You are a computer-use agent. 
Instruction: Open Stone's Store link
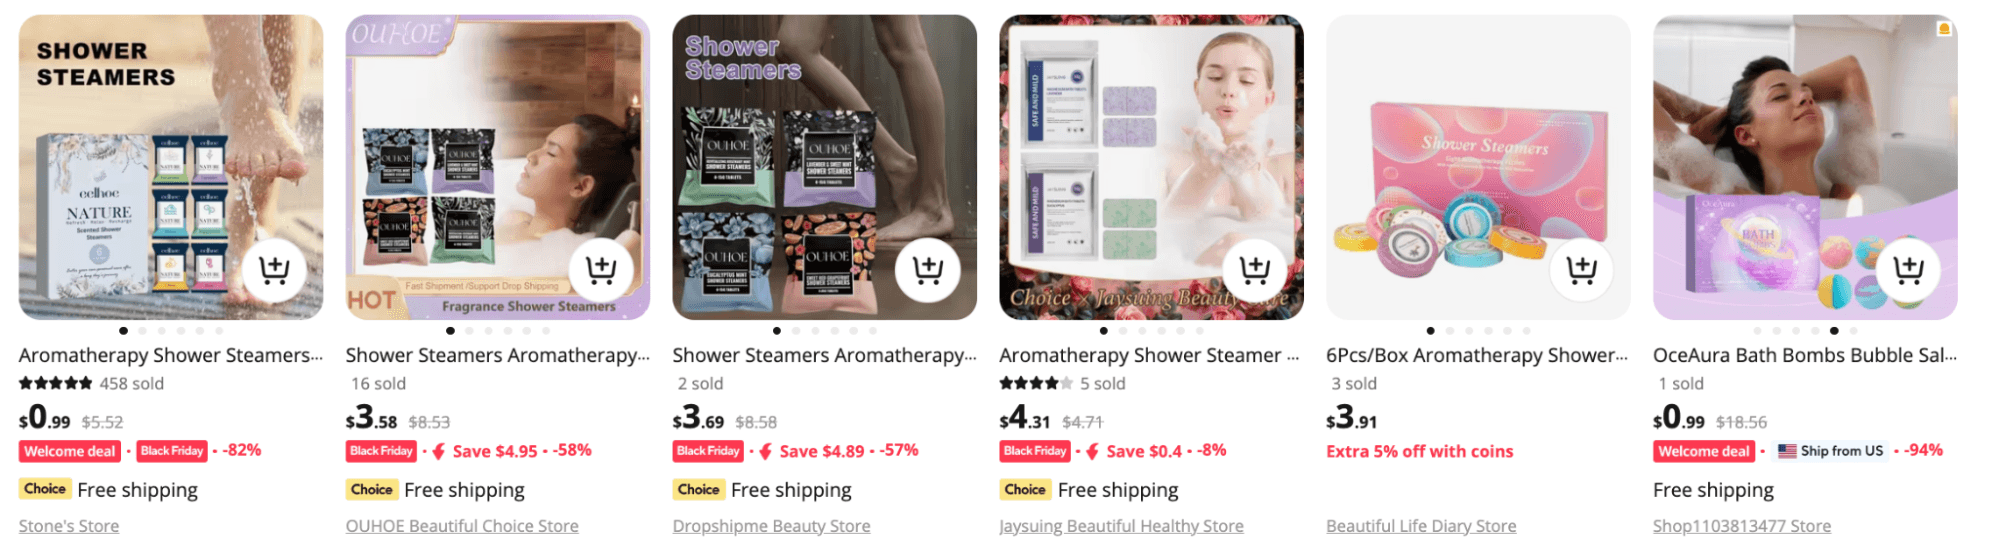pyautogui.click(x=69, y=526)
